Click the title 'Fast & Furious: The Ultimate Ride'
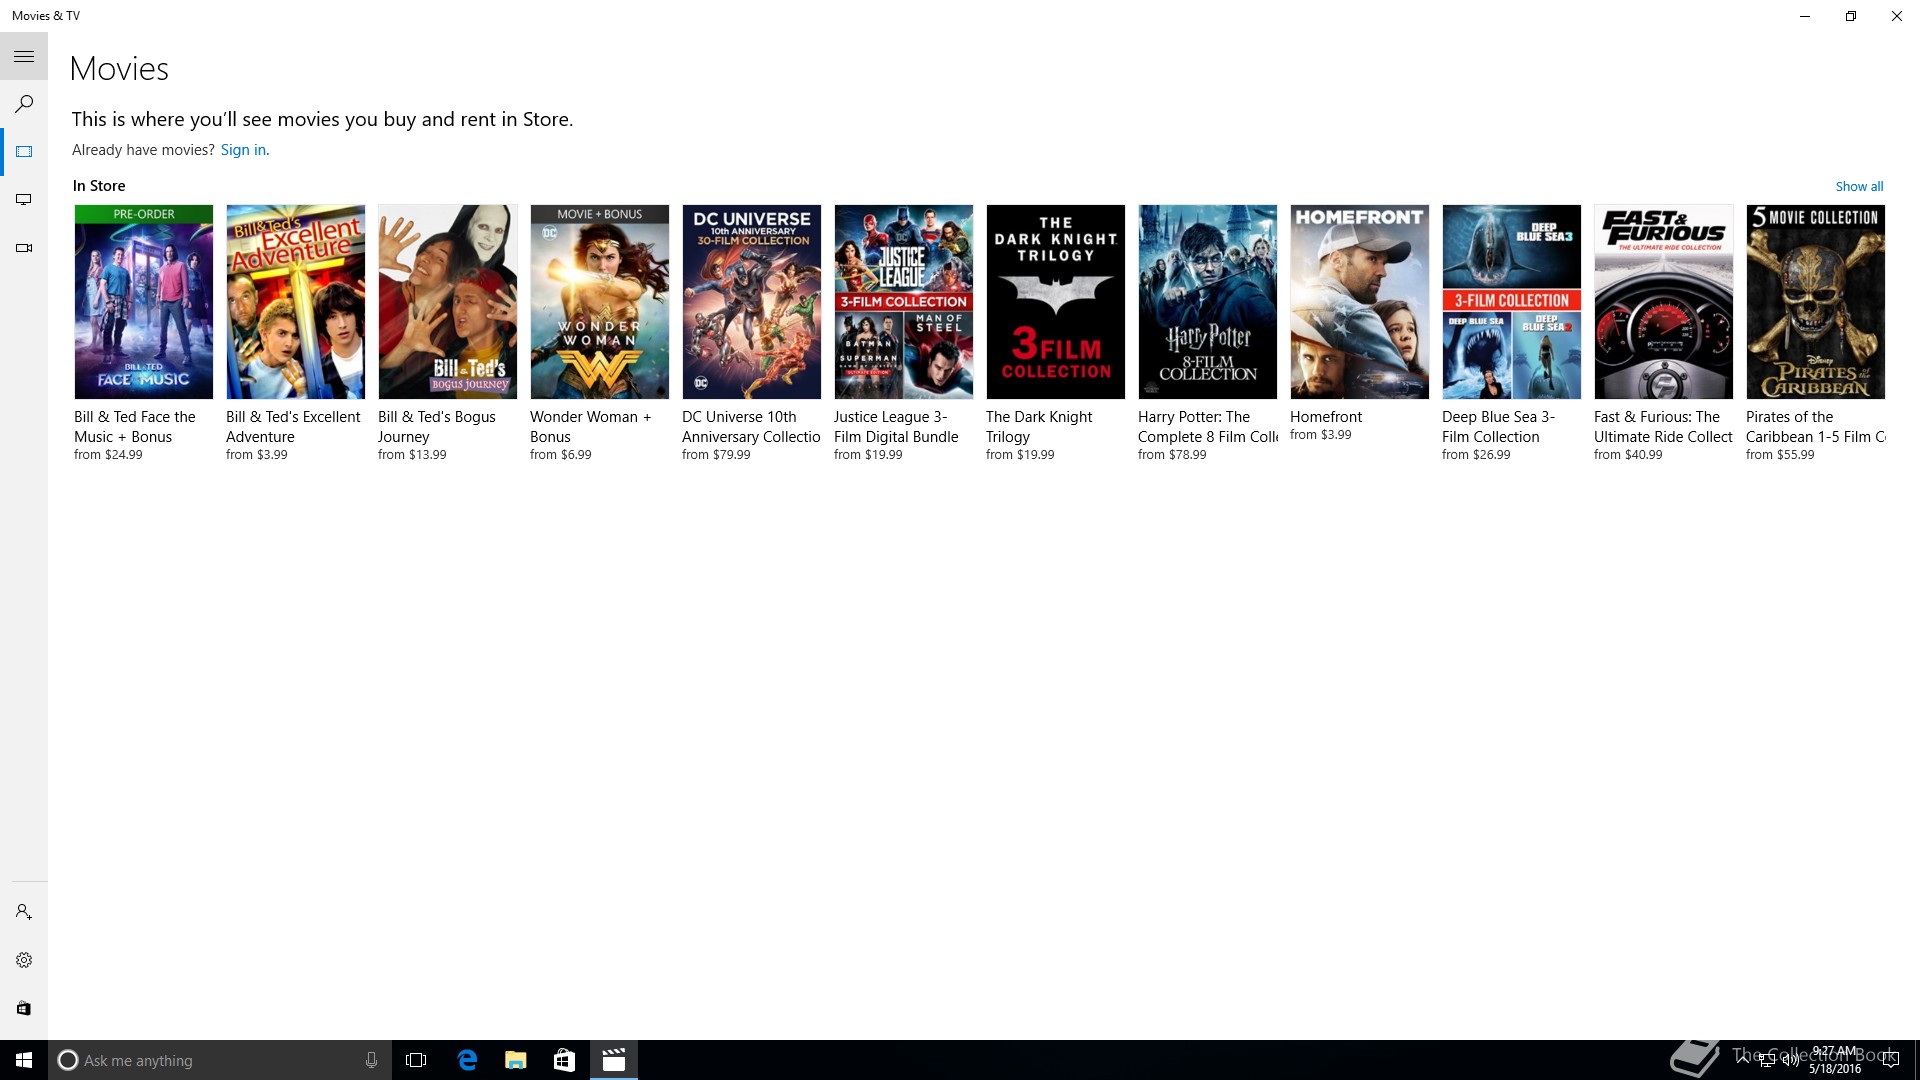Viewport: 1920px width, 1080px height. (x=1663, y=427)
